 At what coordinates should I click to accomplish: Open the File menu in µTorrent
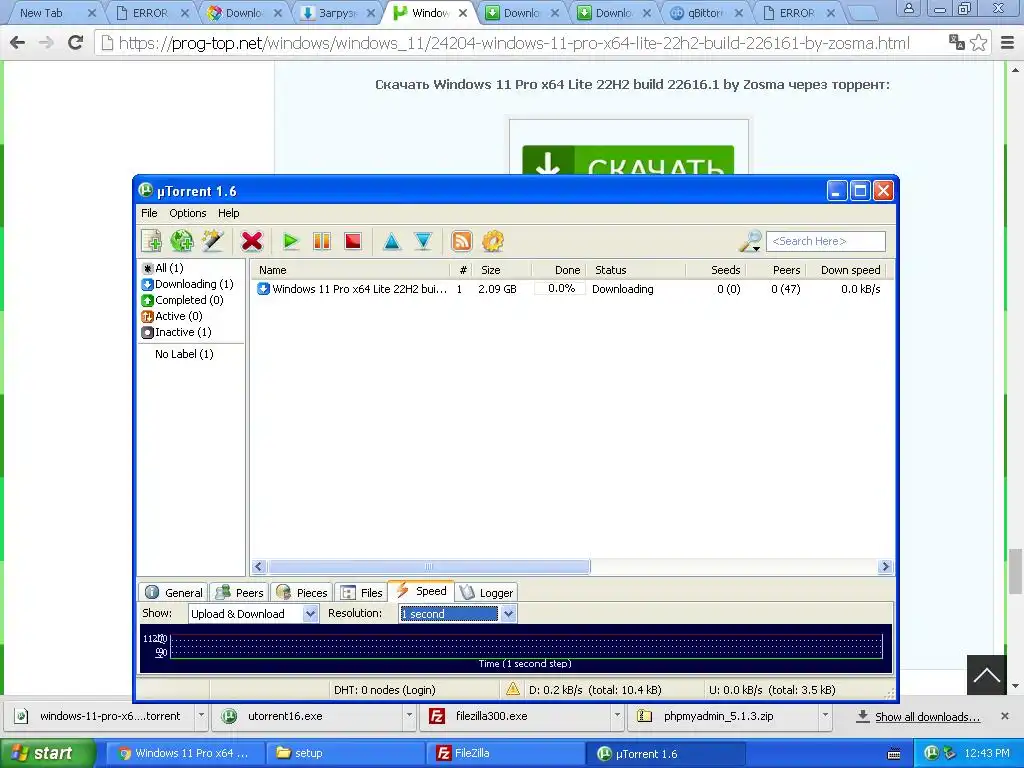149,213
